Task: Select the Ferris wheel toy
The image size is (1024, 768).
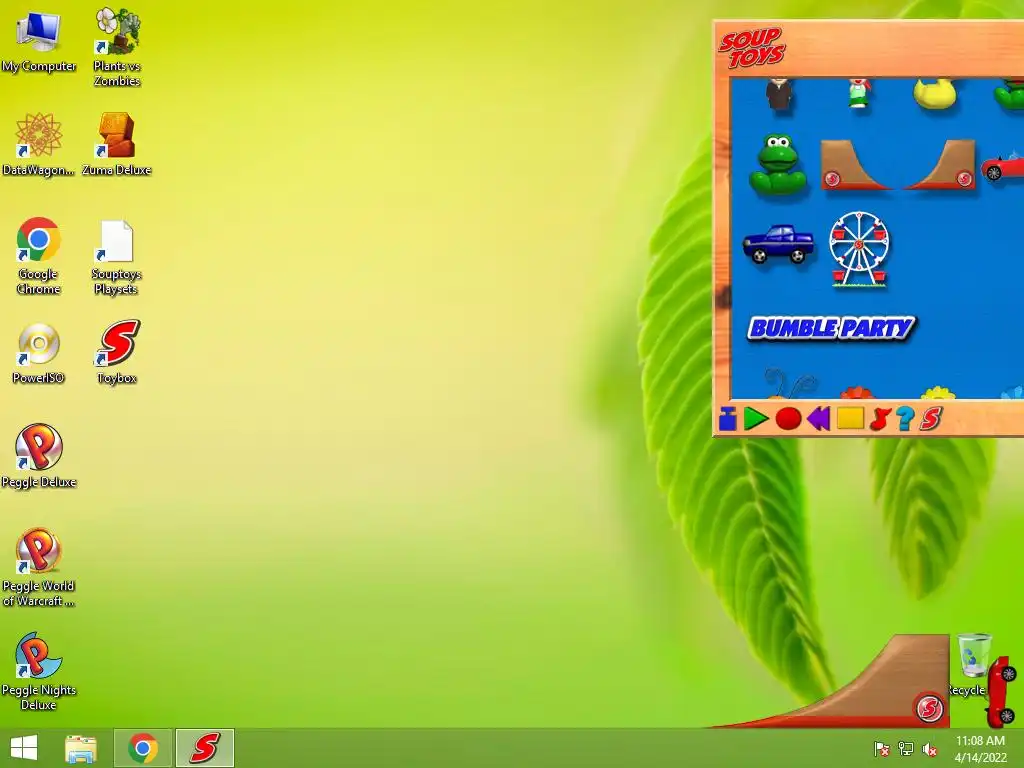Action: (x=859, y=249)
